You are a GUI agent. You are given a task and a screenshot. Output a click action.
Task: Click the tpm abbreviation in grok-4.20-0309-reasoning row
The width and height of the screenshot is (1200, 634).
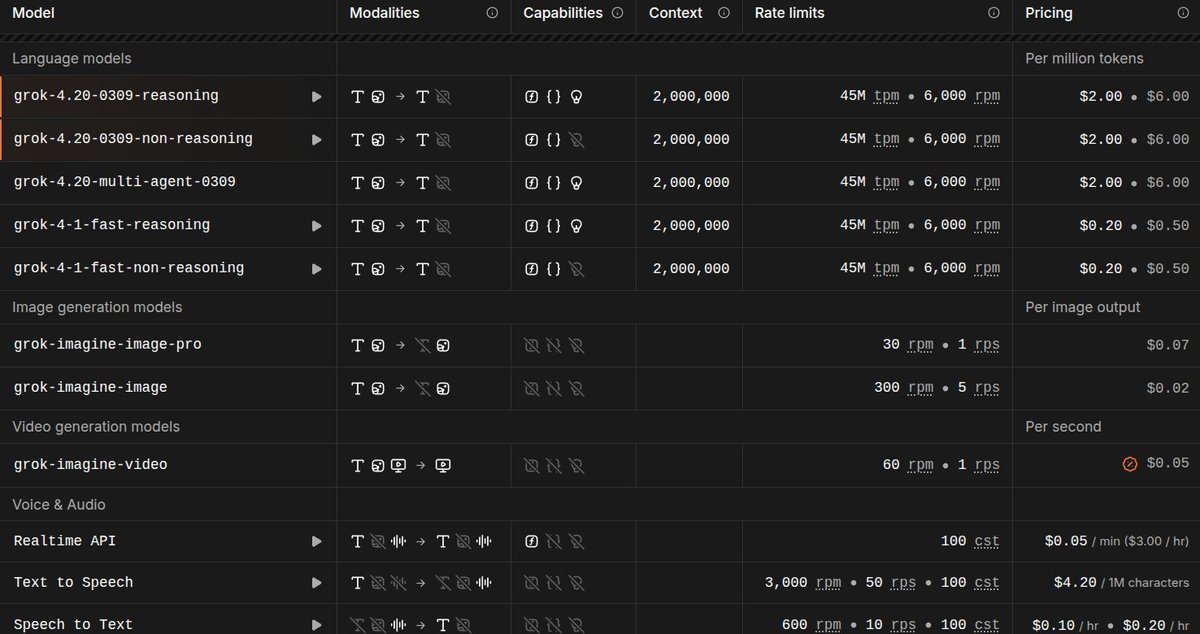tap(886, 97)
